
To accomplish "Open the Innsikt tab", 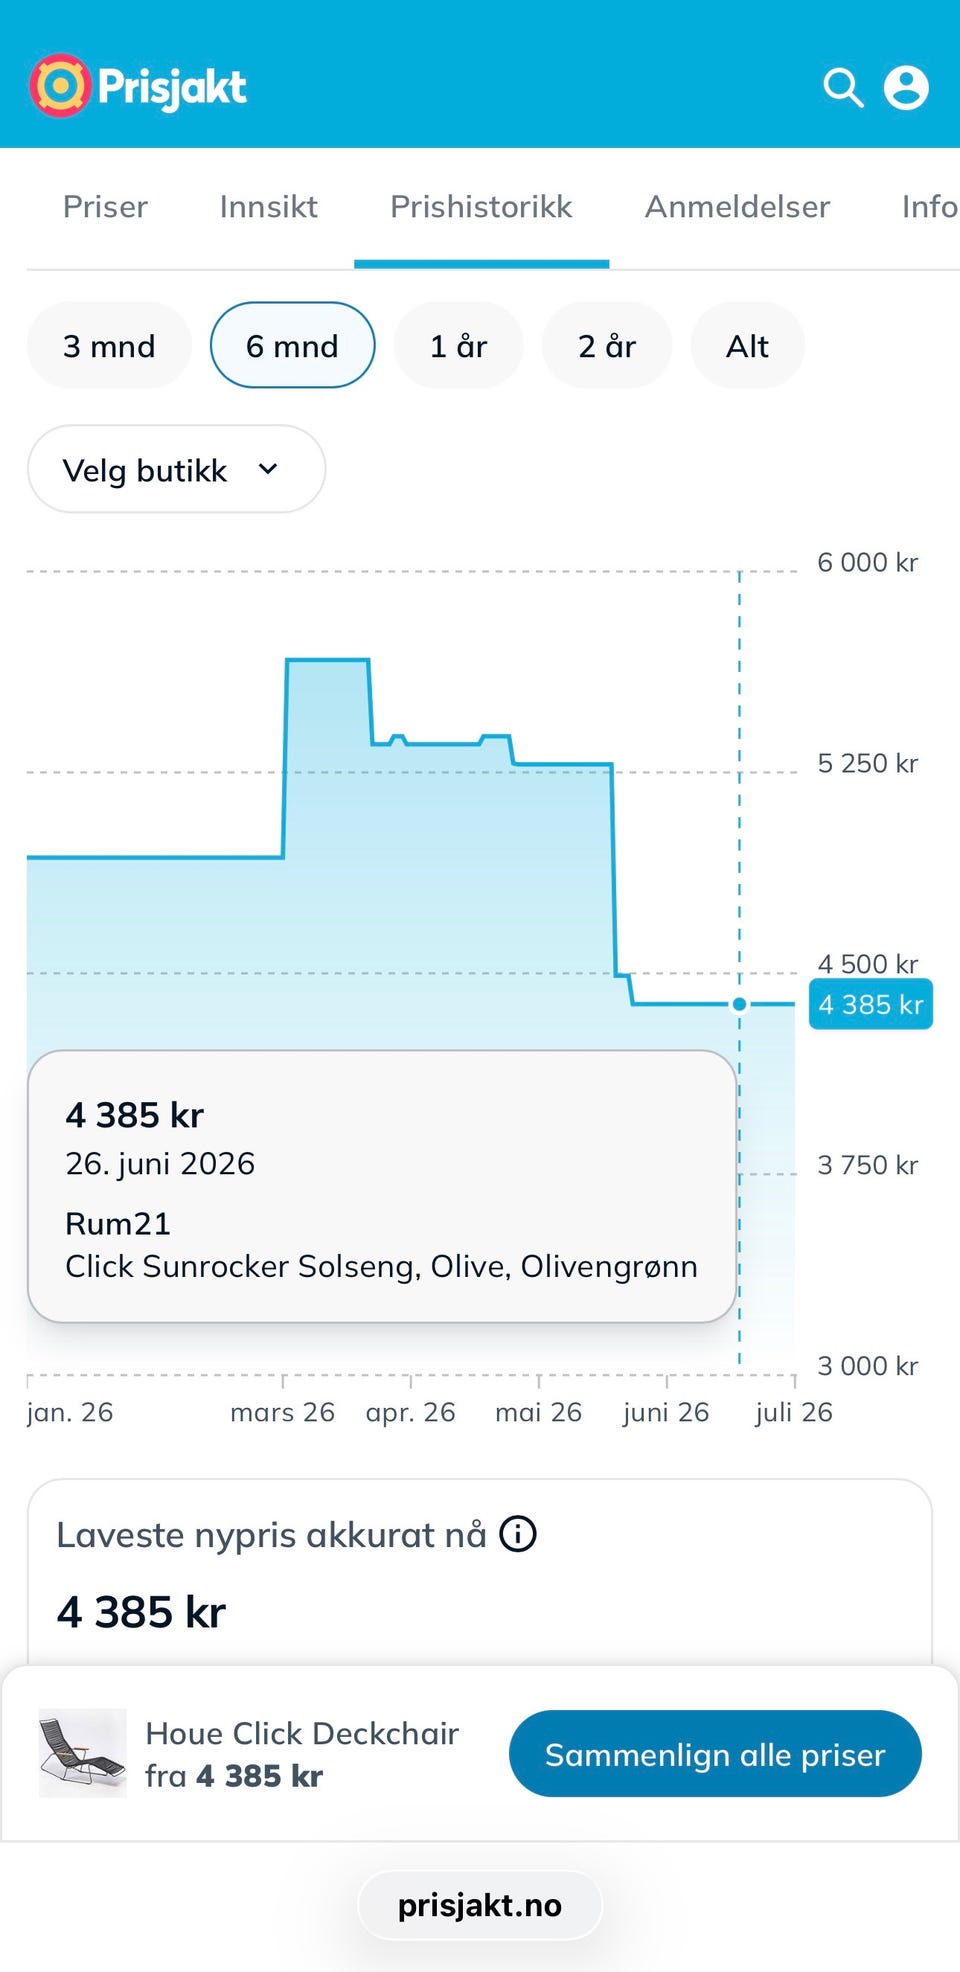I will click(268, 207).
